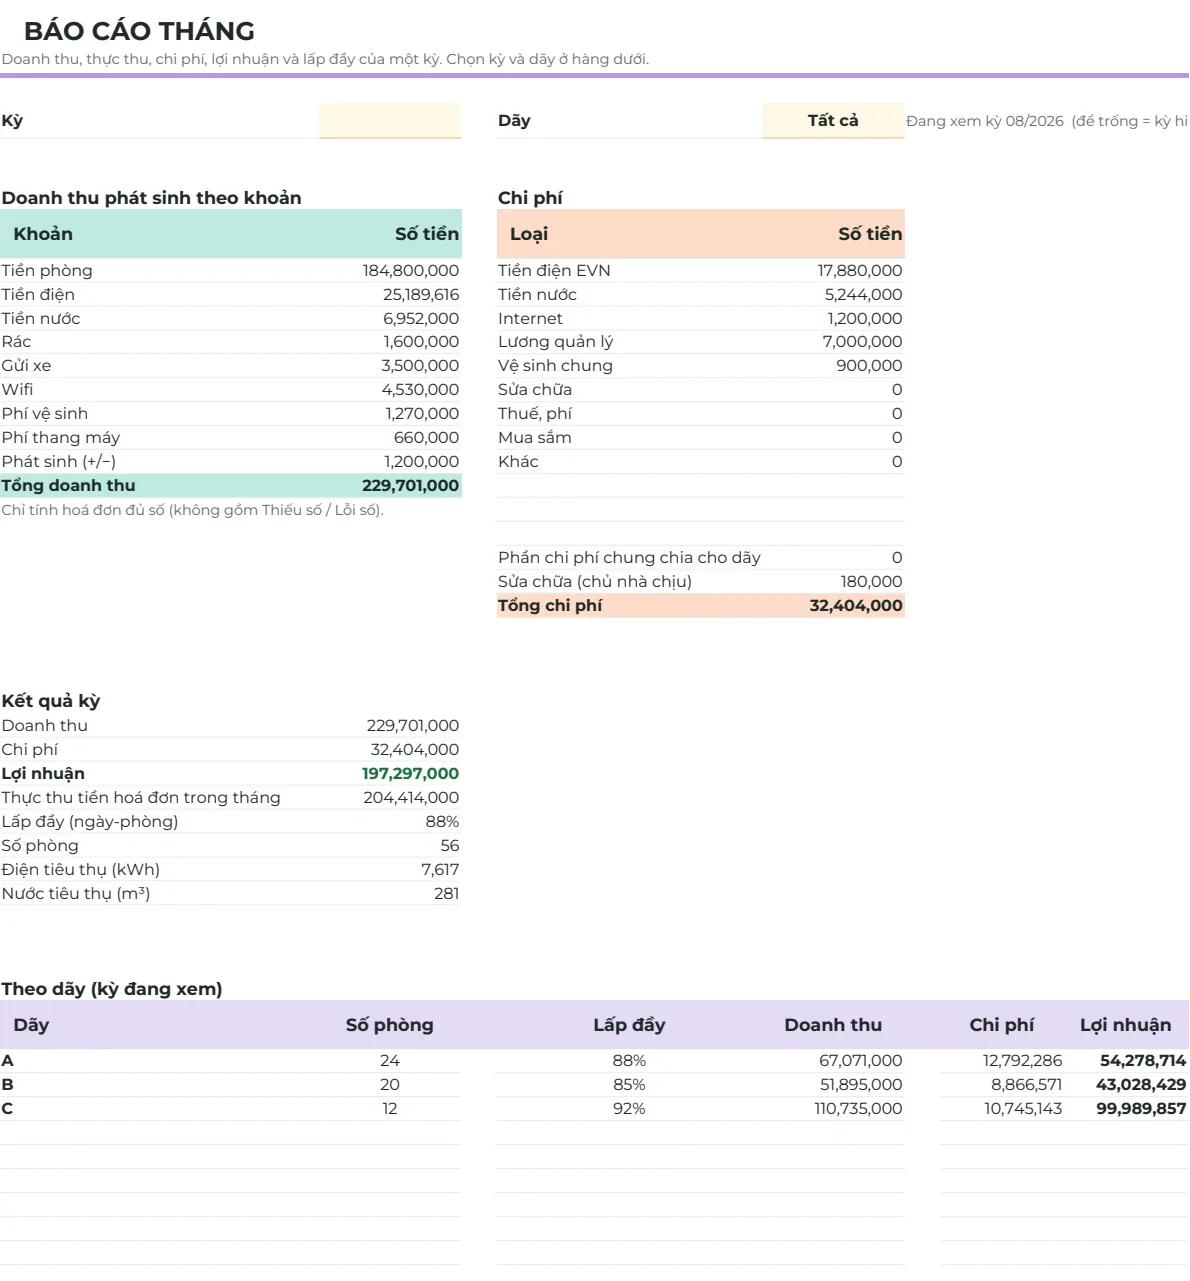Viewport: 1190px width, 1281px height.
Task: Click the empty Kỳ input cell
Action: click(x=390, y=121)
